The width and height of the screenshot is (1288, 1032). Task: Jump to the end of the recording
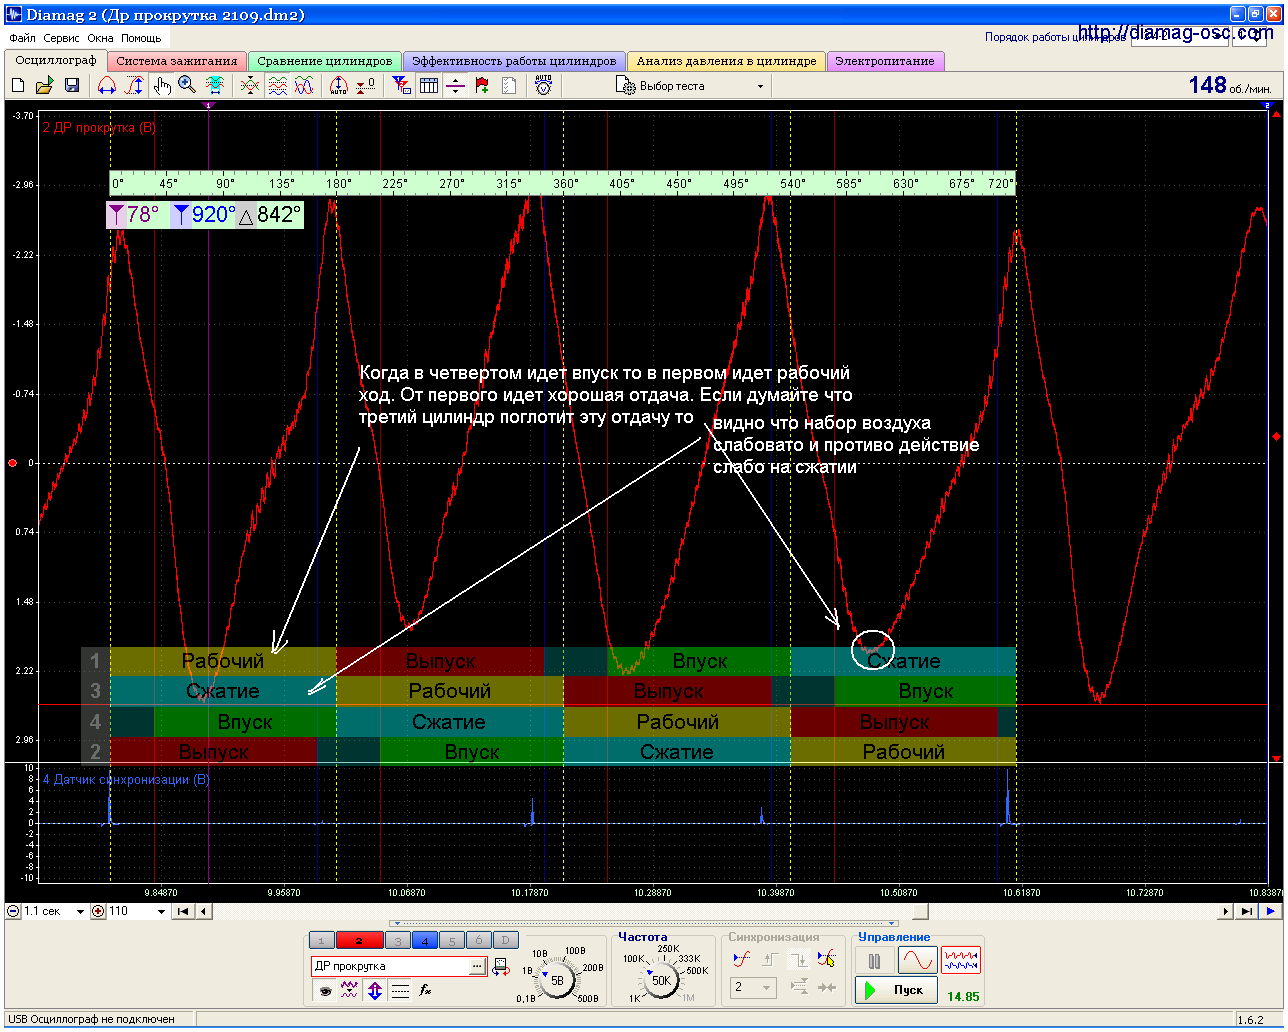coord(1246,911)
